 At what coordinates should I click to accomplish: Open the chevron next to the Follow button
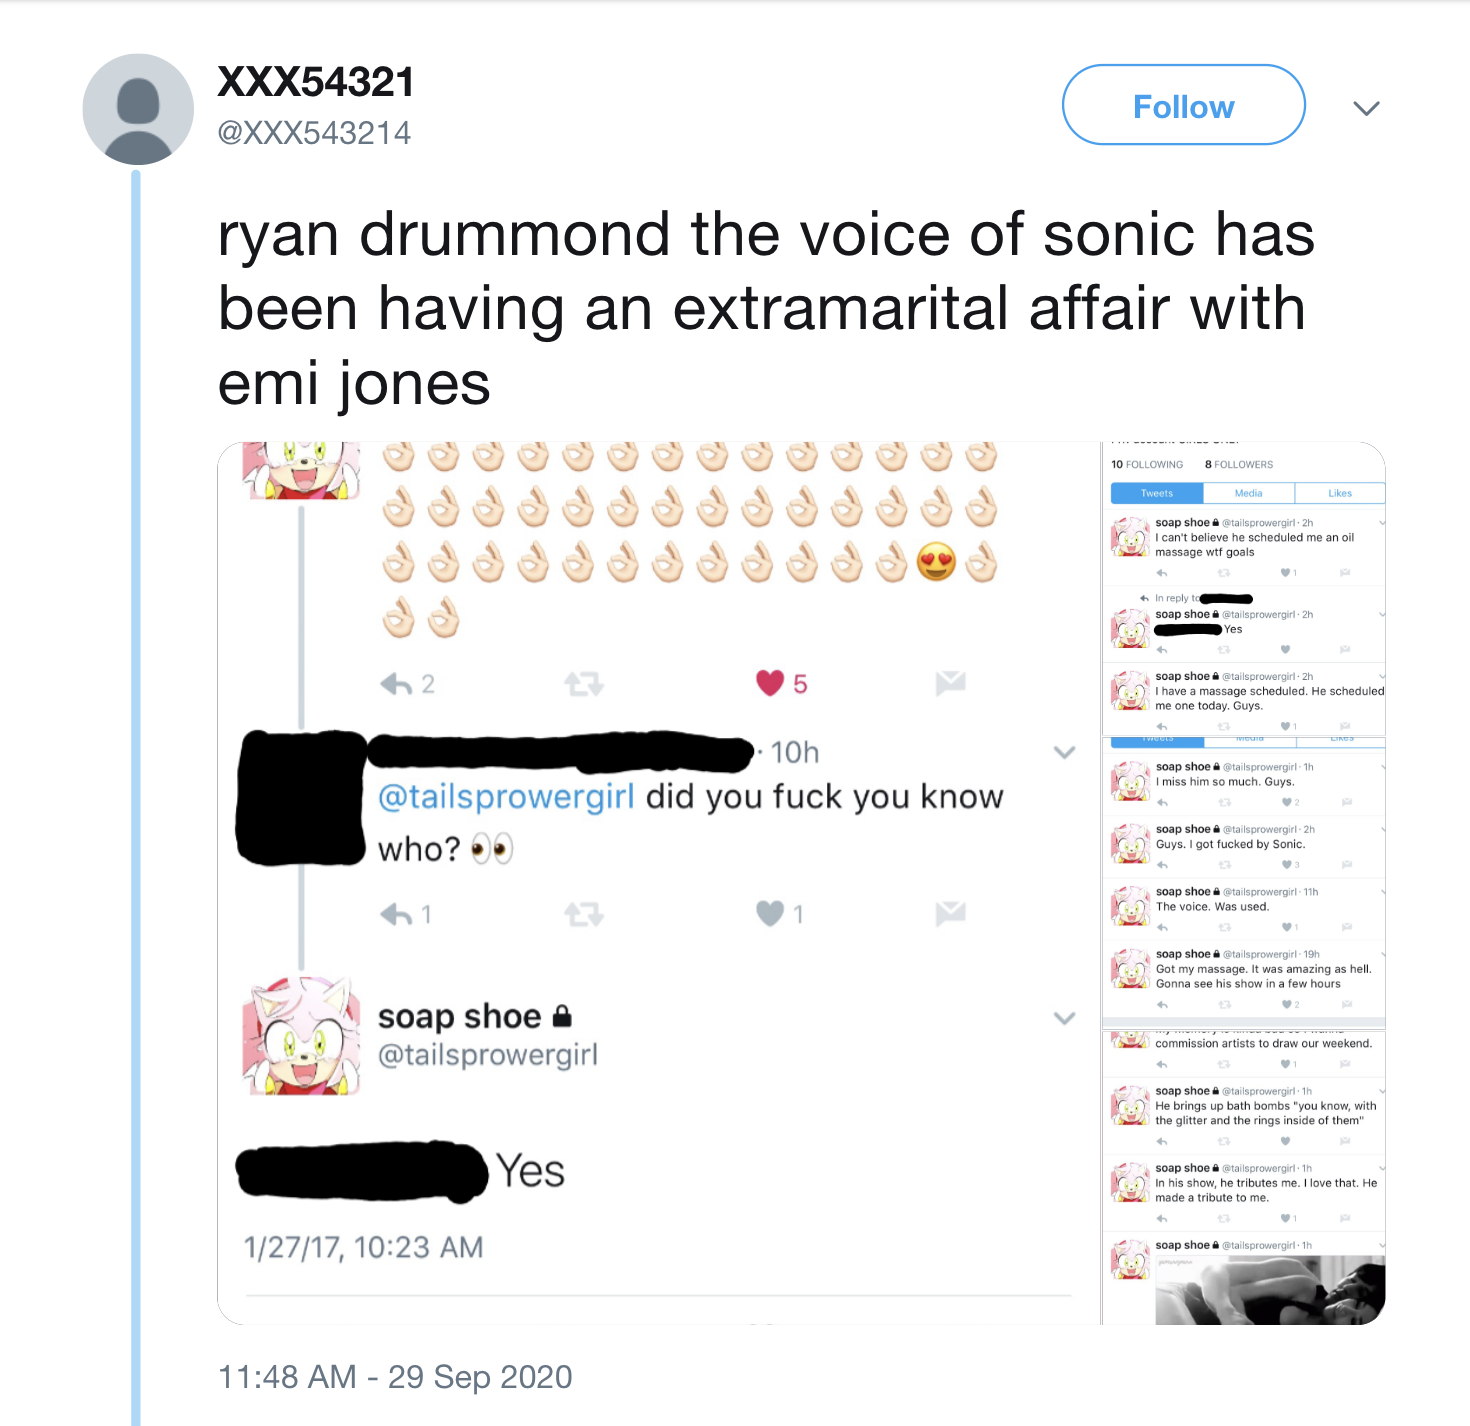tap(1366, 107)
